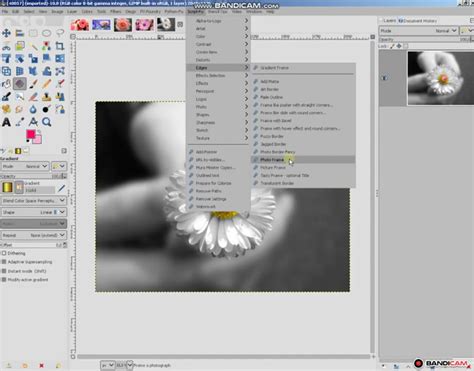Image resolution: width=474 pixels, height=371 pixels.
Task: Toggle the gradient reverse button
Action: pyautogui.click(x=19, y=188)
